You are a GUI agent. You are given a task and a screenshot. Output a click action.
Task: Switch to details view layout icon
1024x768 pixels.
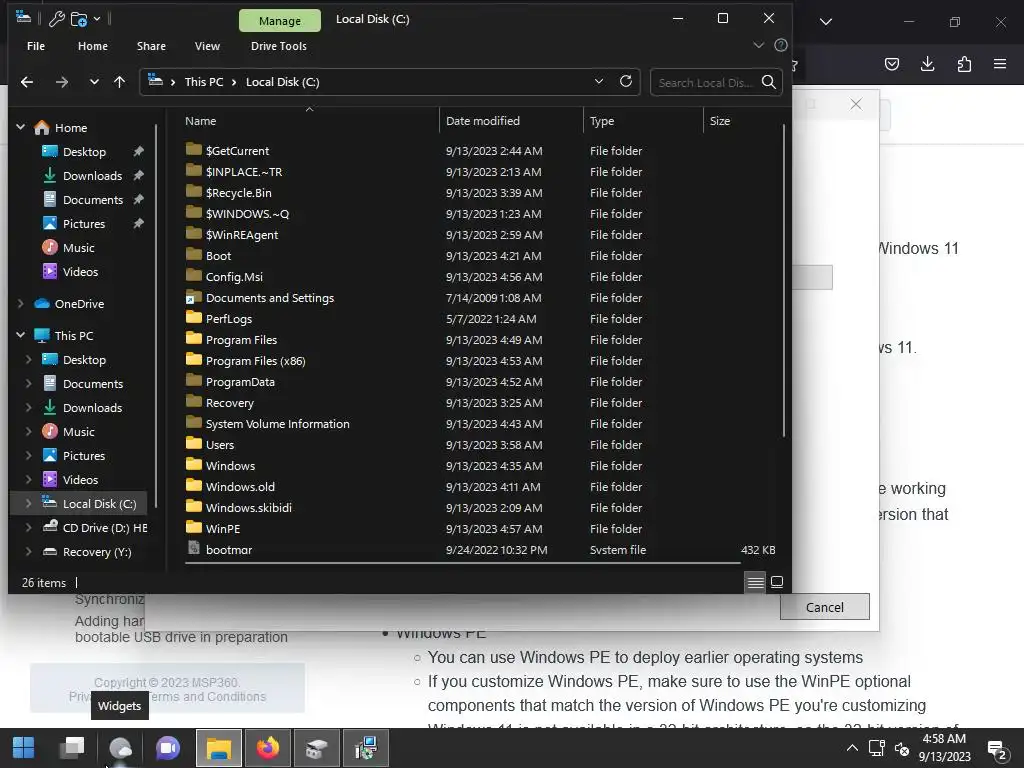(x=755, y=582)
